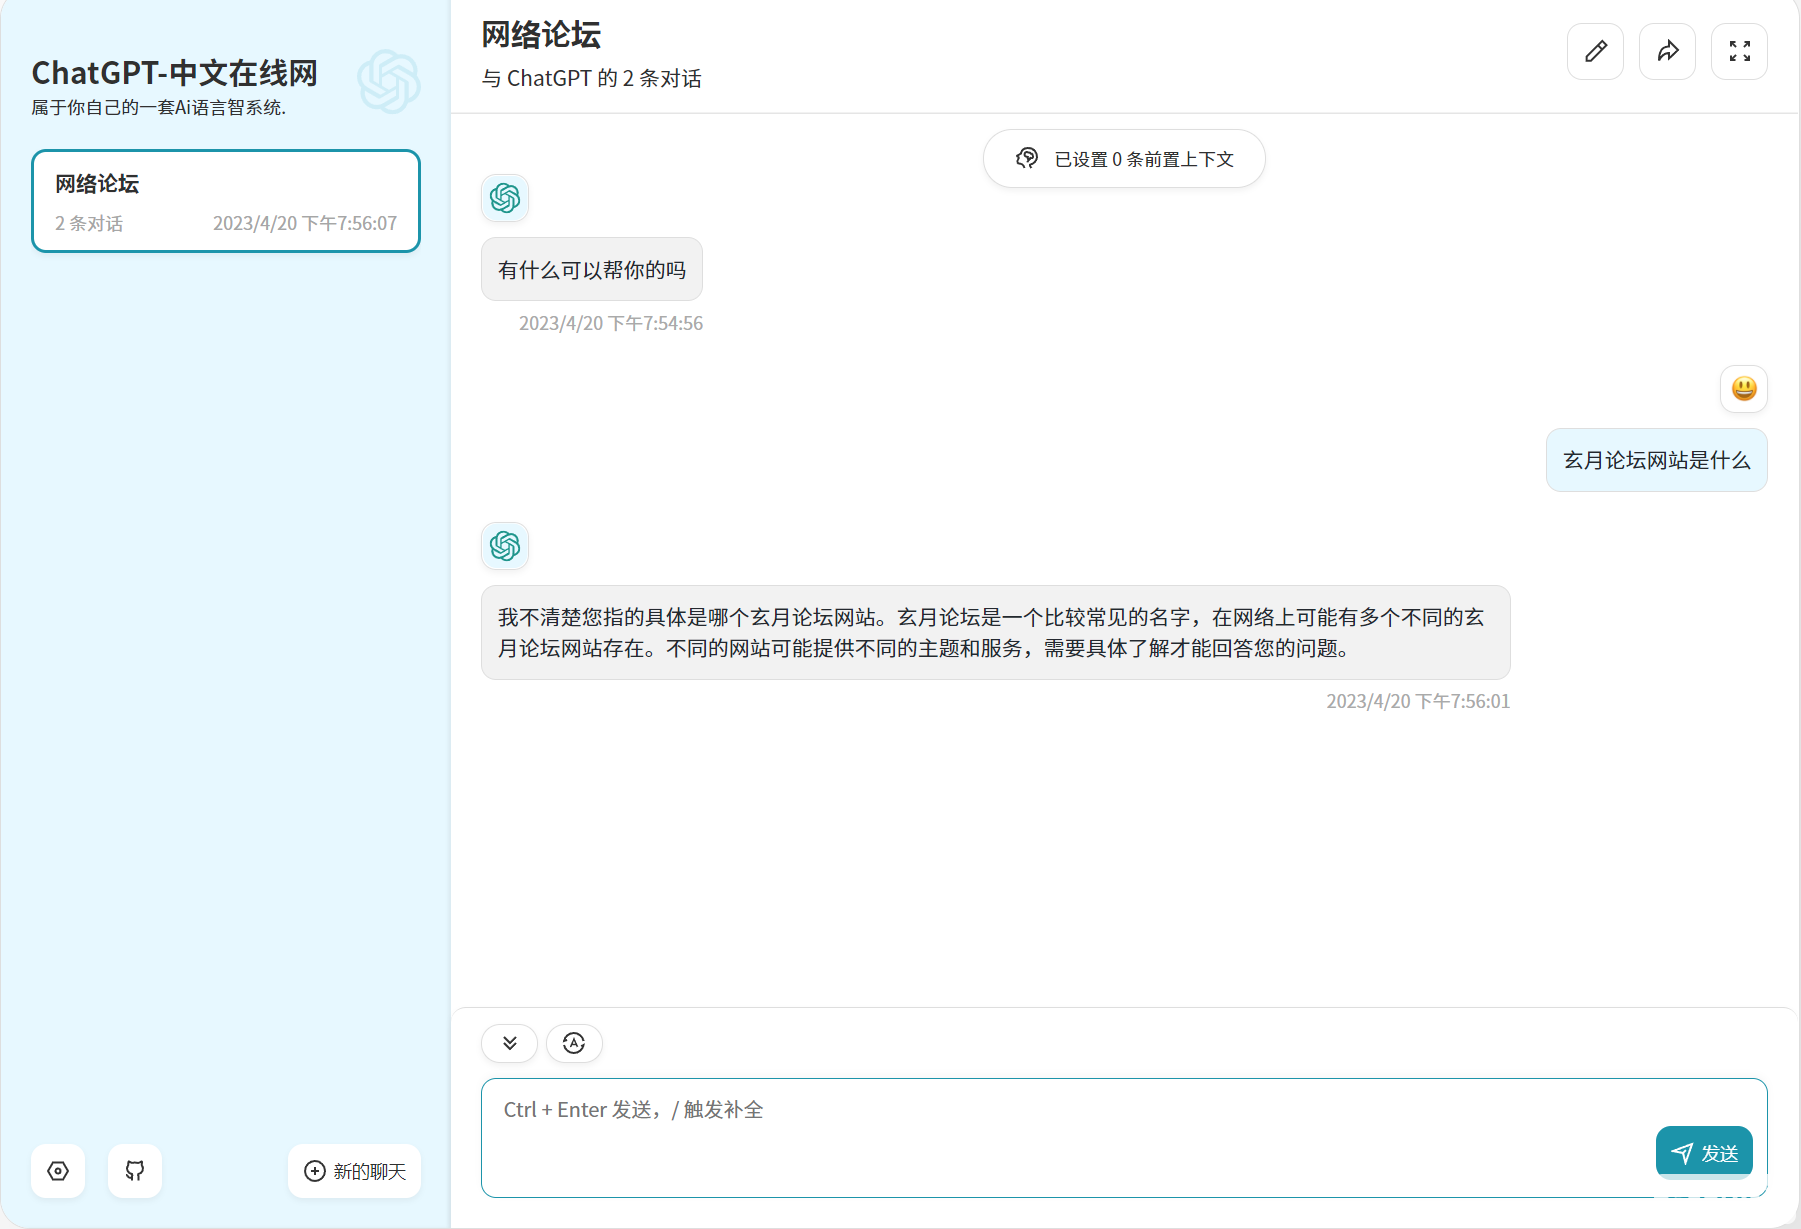
Task: Click the tagline 属于你自己的一套Ai语言智系统.
Action: (x=159, y=107)
